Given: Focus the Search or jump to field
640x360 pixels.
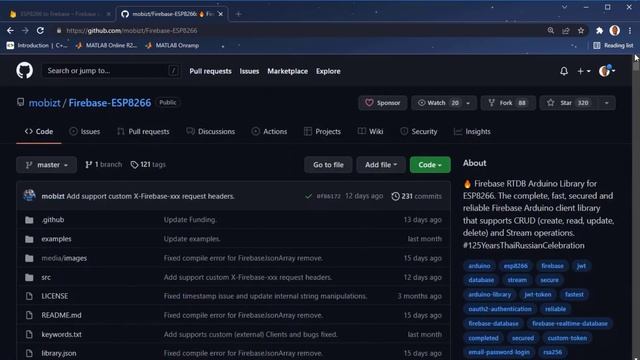Looking at the screenshot, I should click(x=111, y=71).
